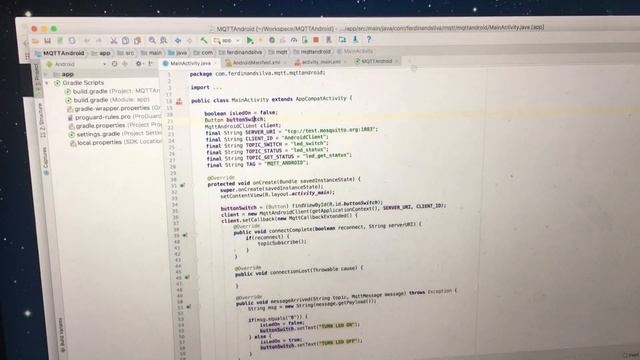The image size is (640, 360).
Task: Click the Paste clipboard icon
Action: click(x=138, y=40)
